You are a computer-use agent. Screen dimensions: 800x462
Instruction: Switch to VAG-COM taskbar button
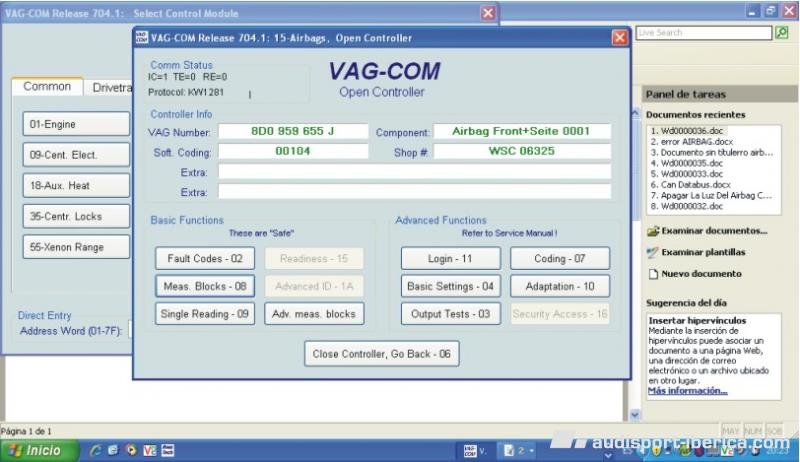click(x=476, y=451)
